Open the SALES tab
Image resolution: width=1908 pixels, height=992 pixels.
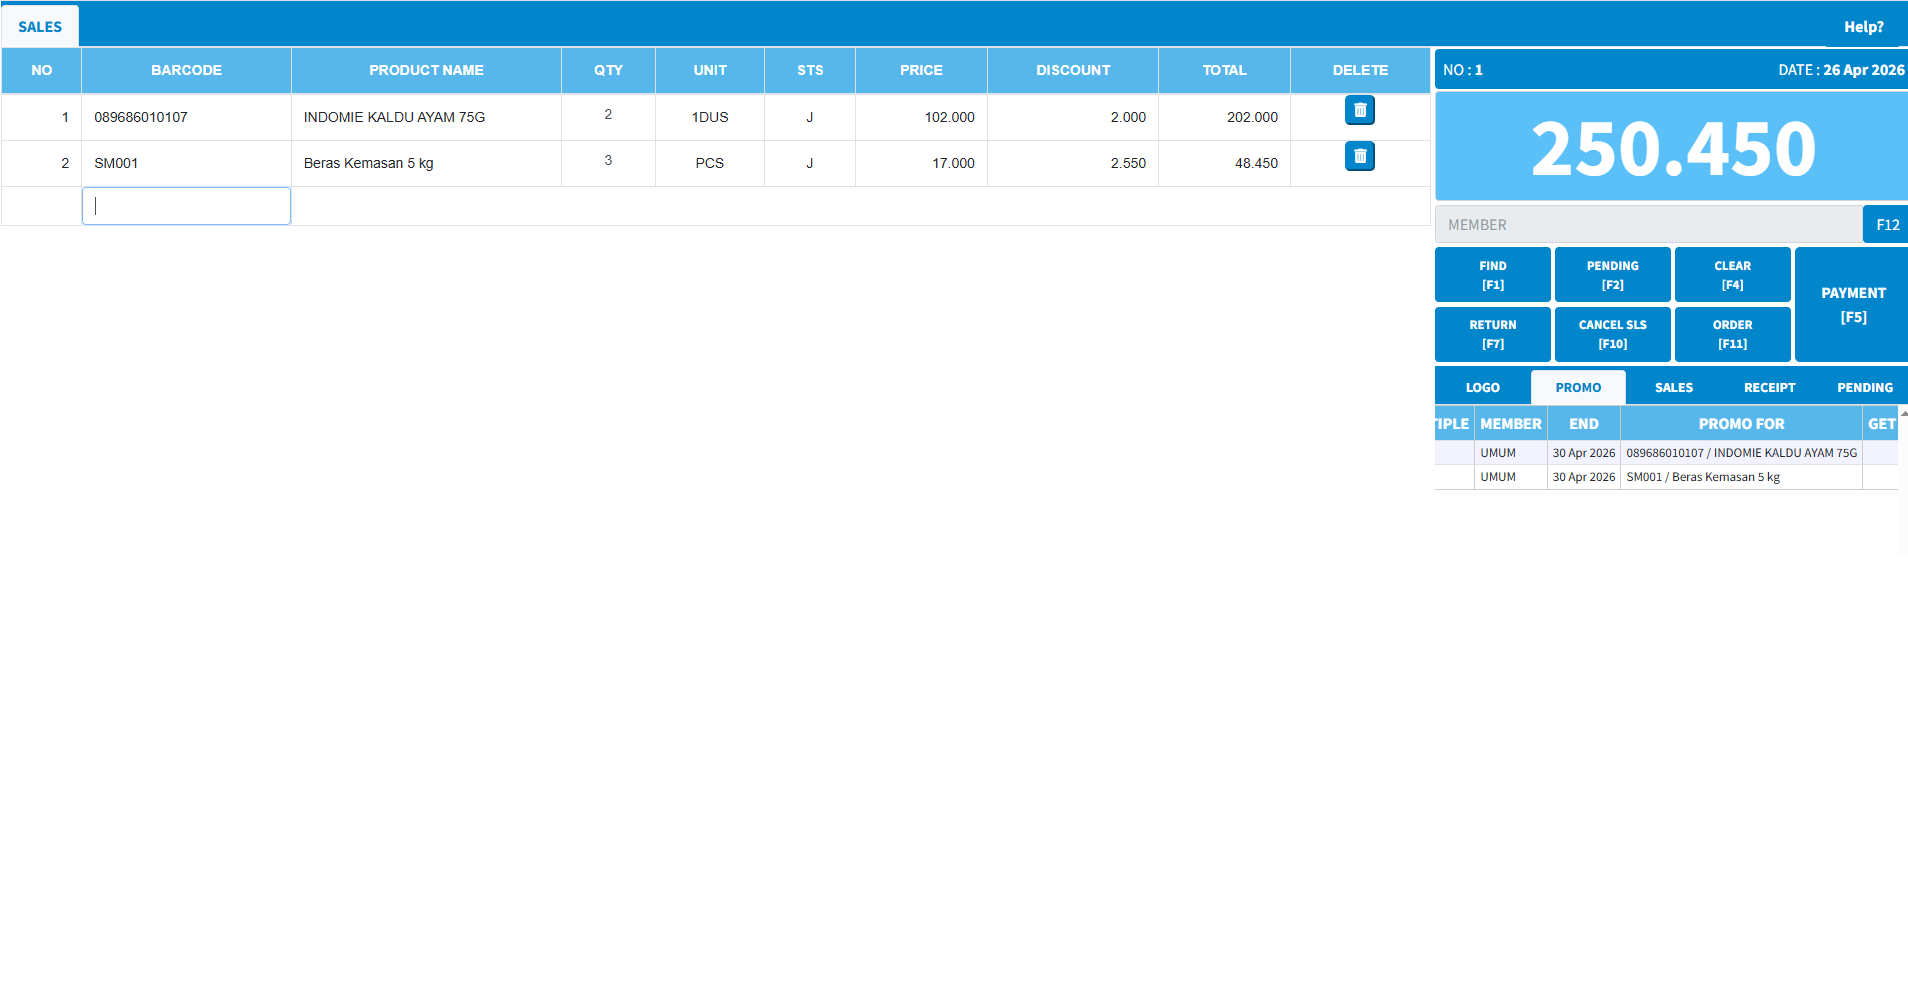tap(40, 27)
